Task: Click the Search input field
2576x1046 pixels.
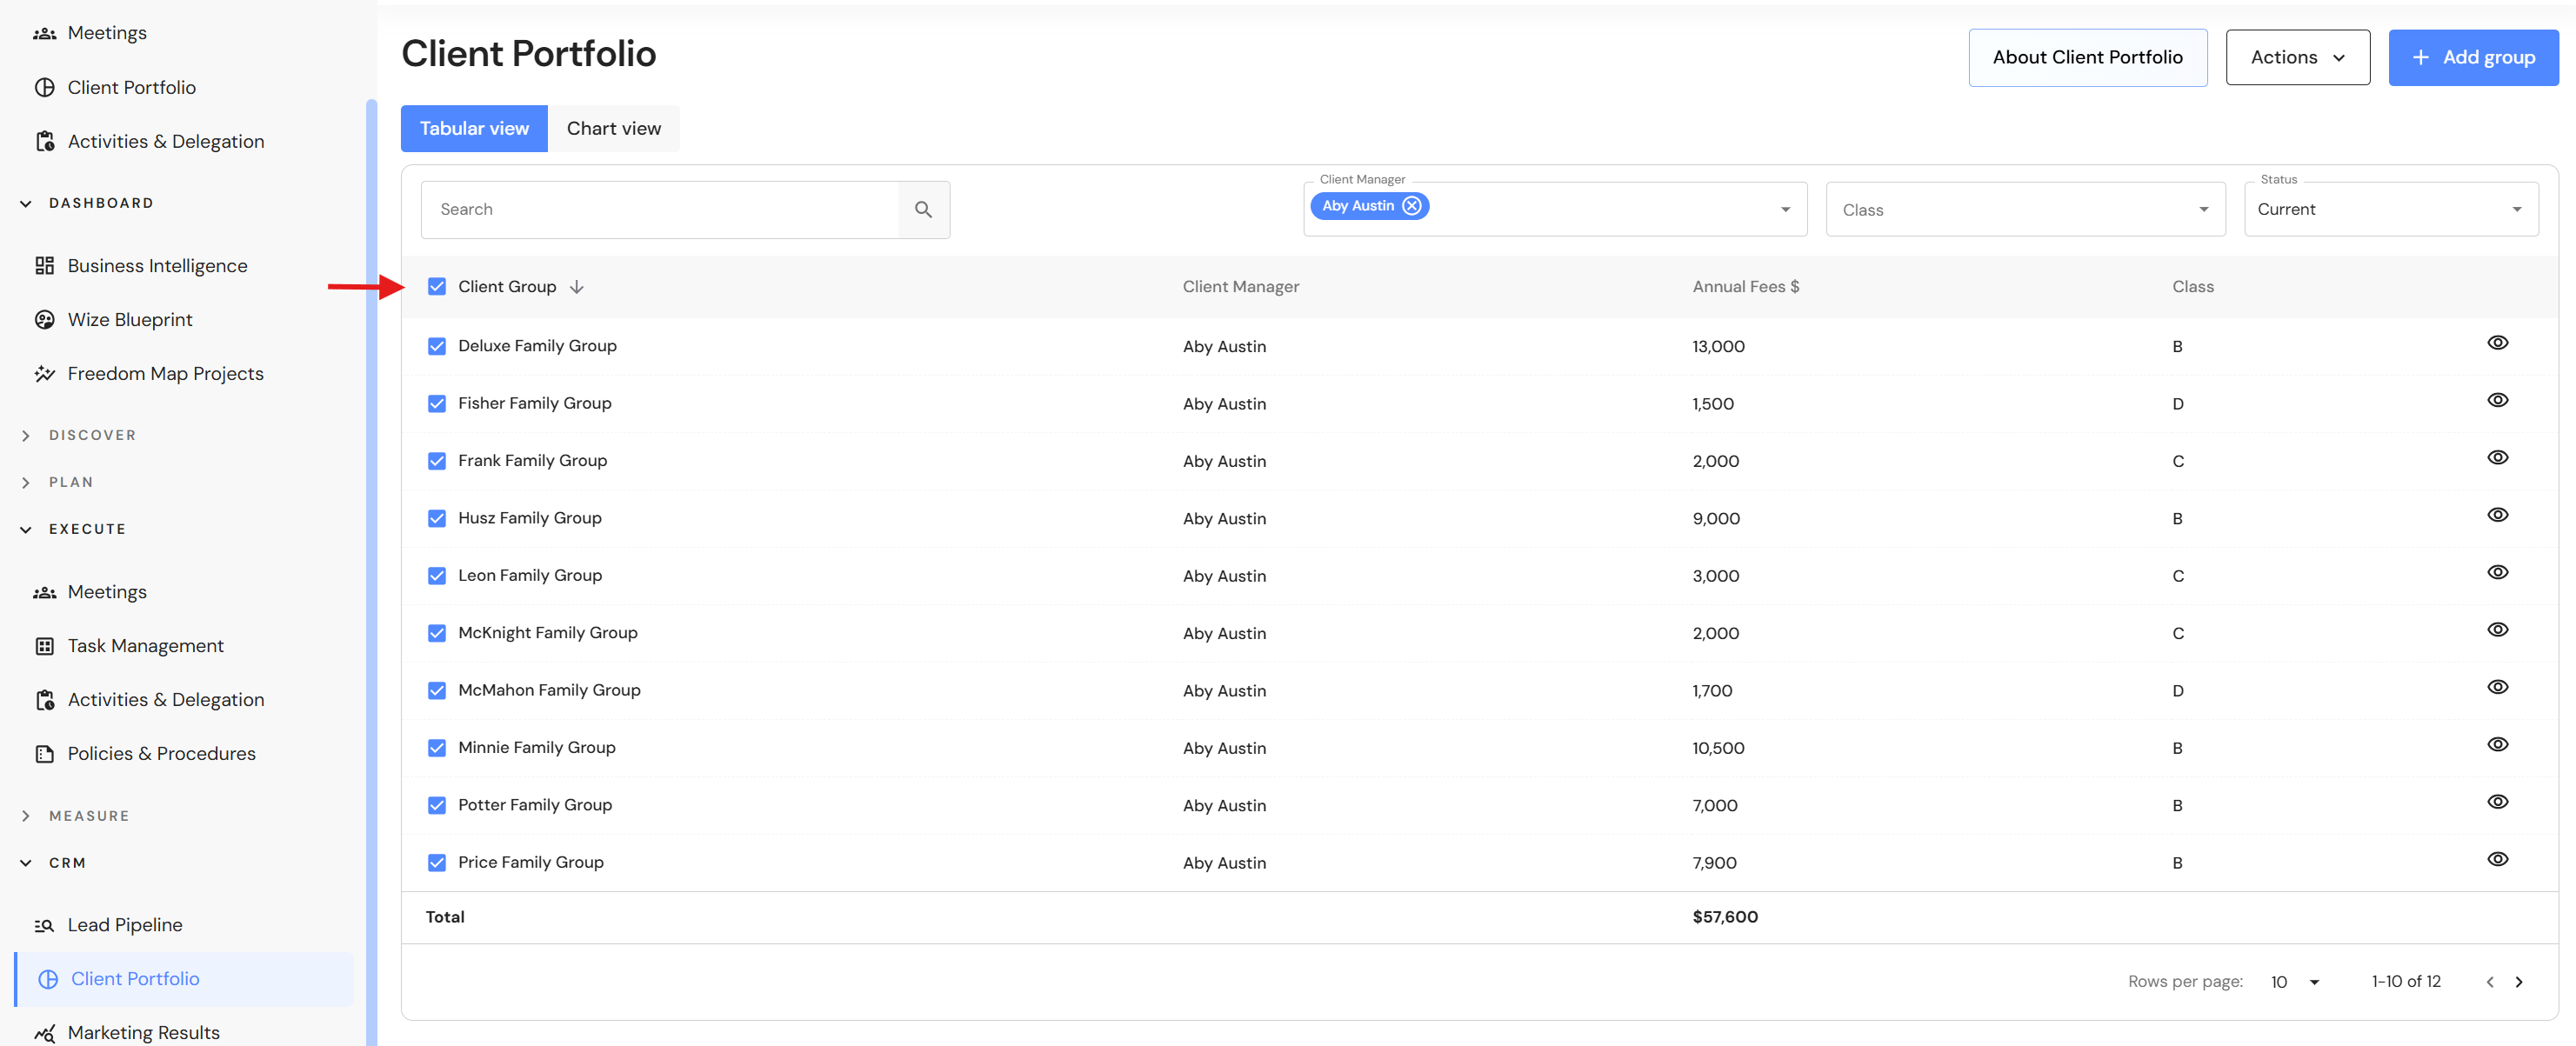Action: 660,209
